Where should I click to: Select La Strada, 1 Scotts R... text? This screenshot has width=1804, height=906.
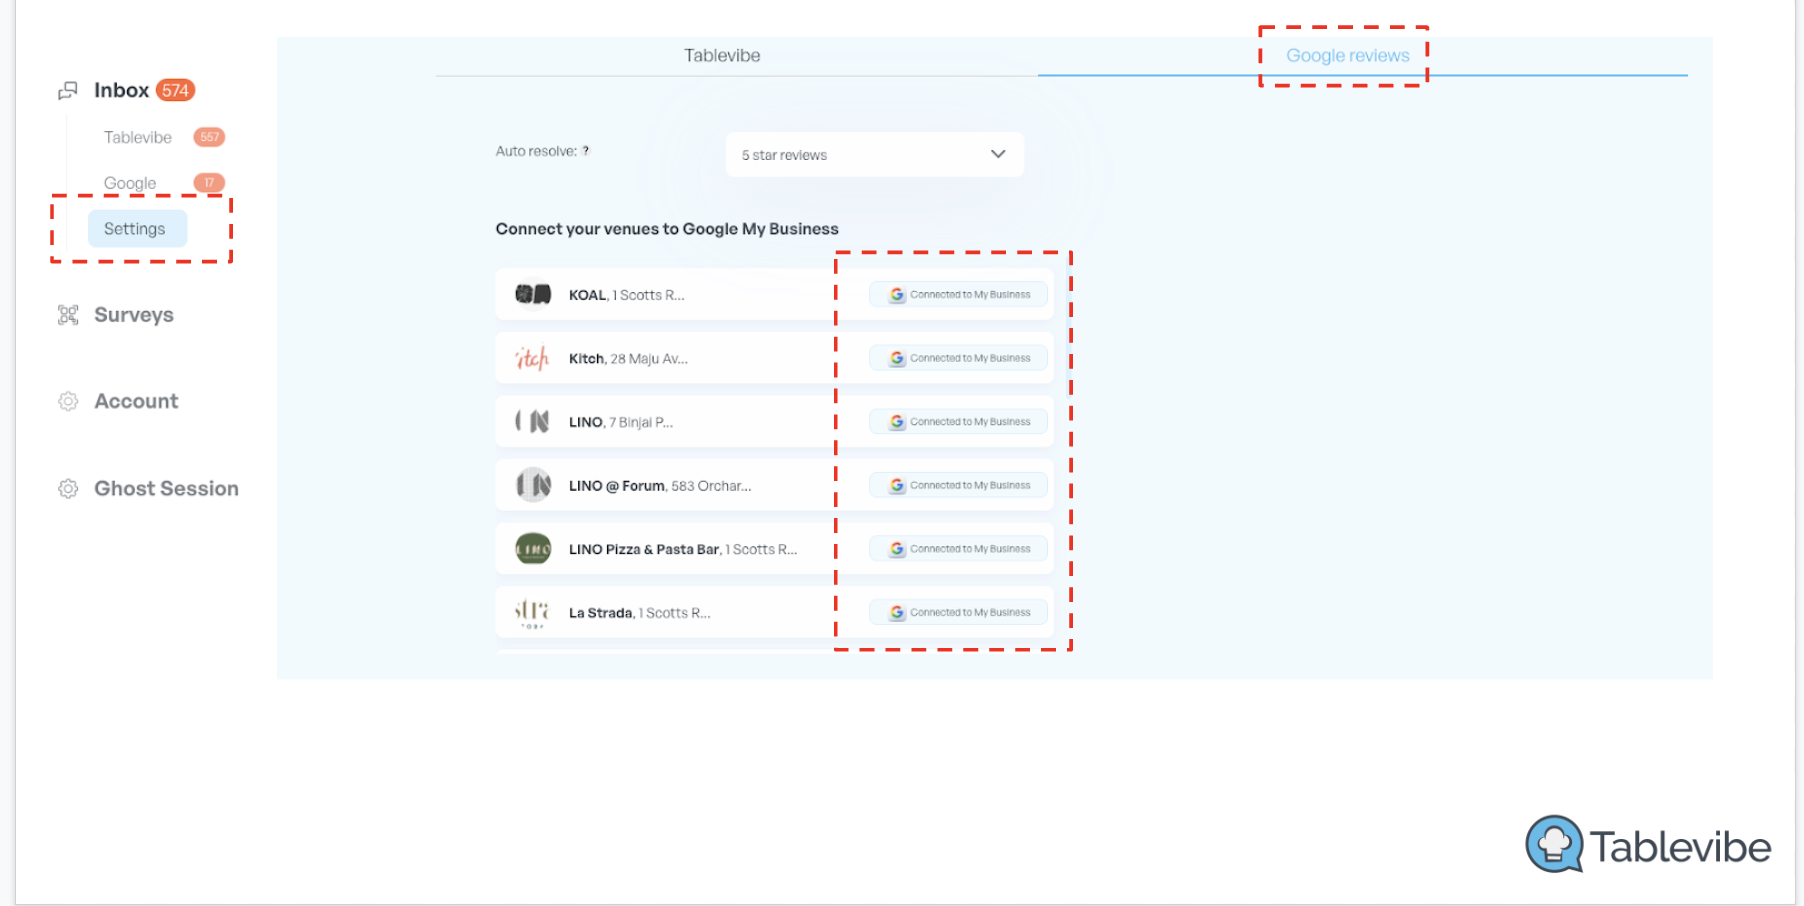640,613
